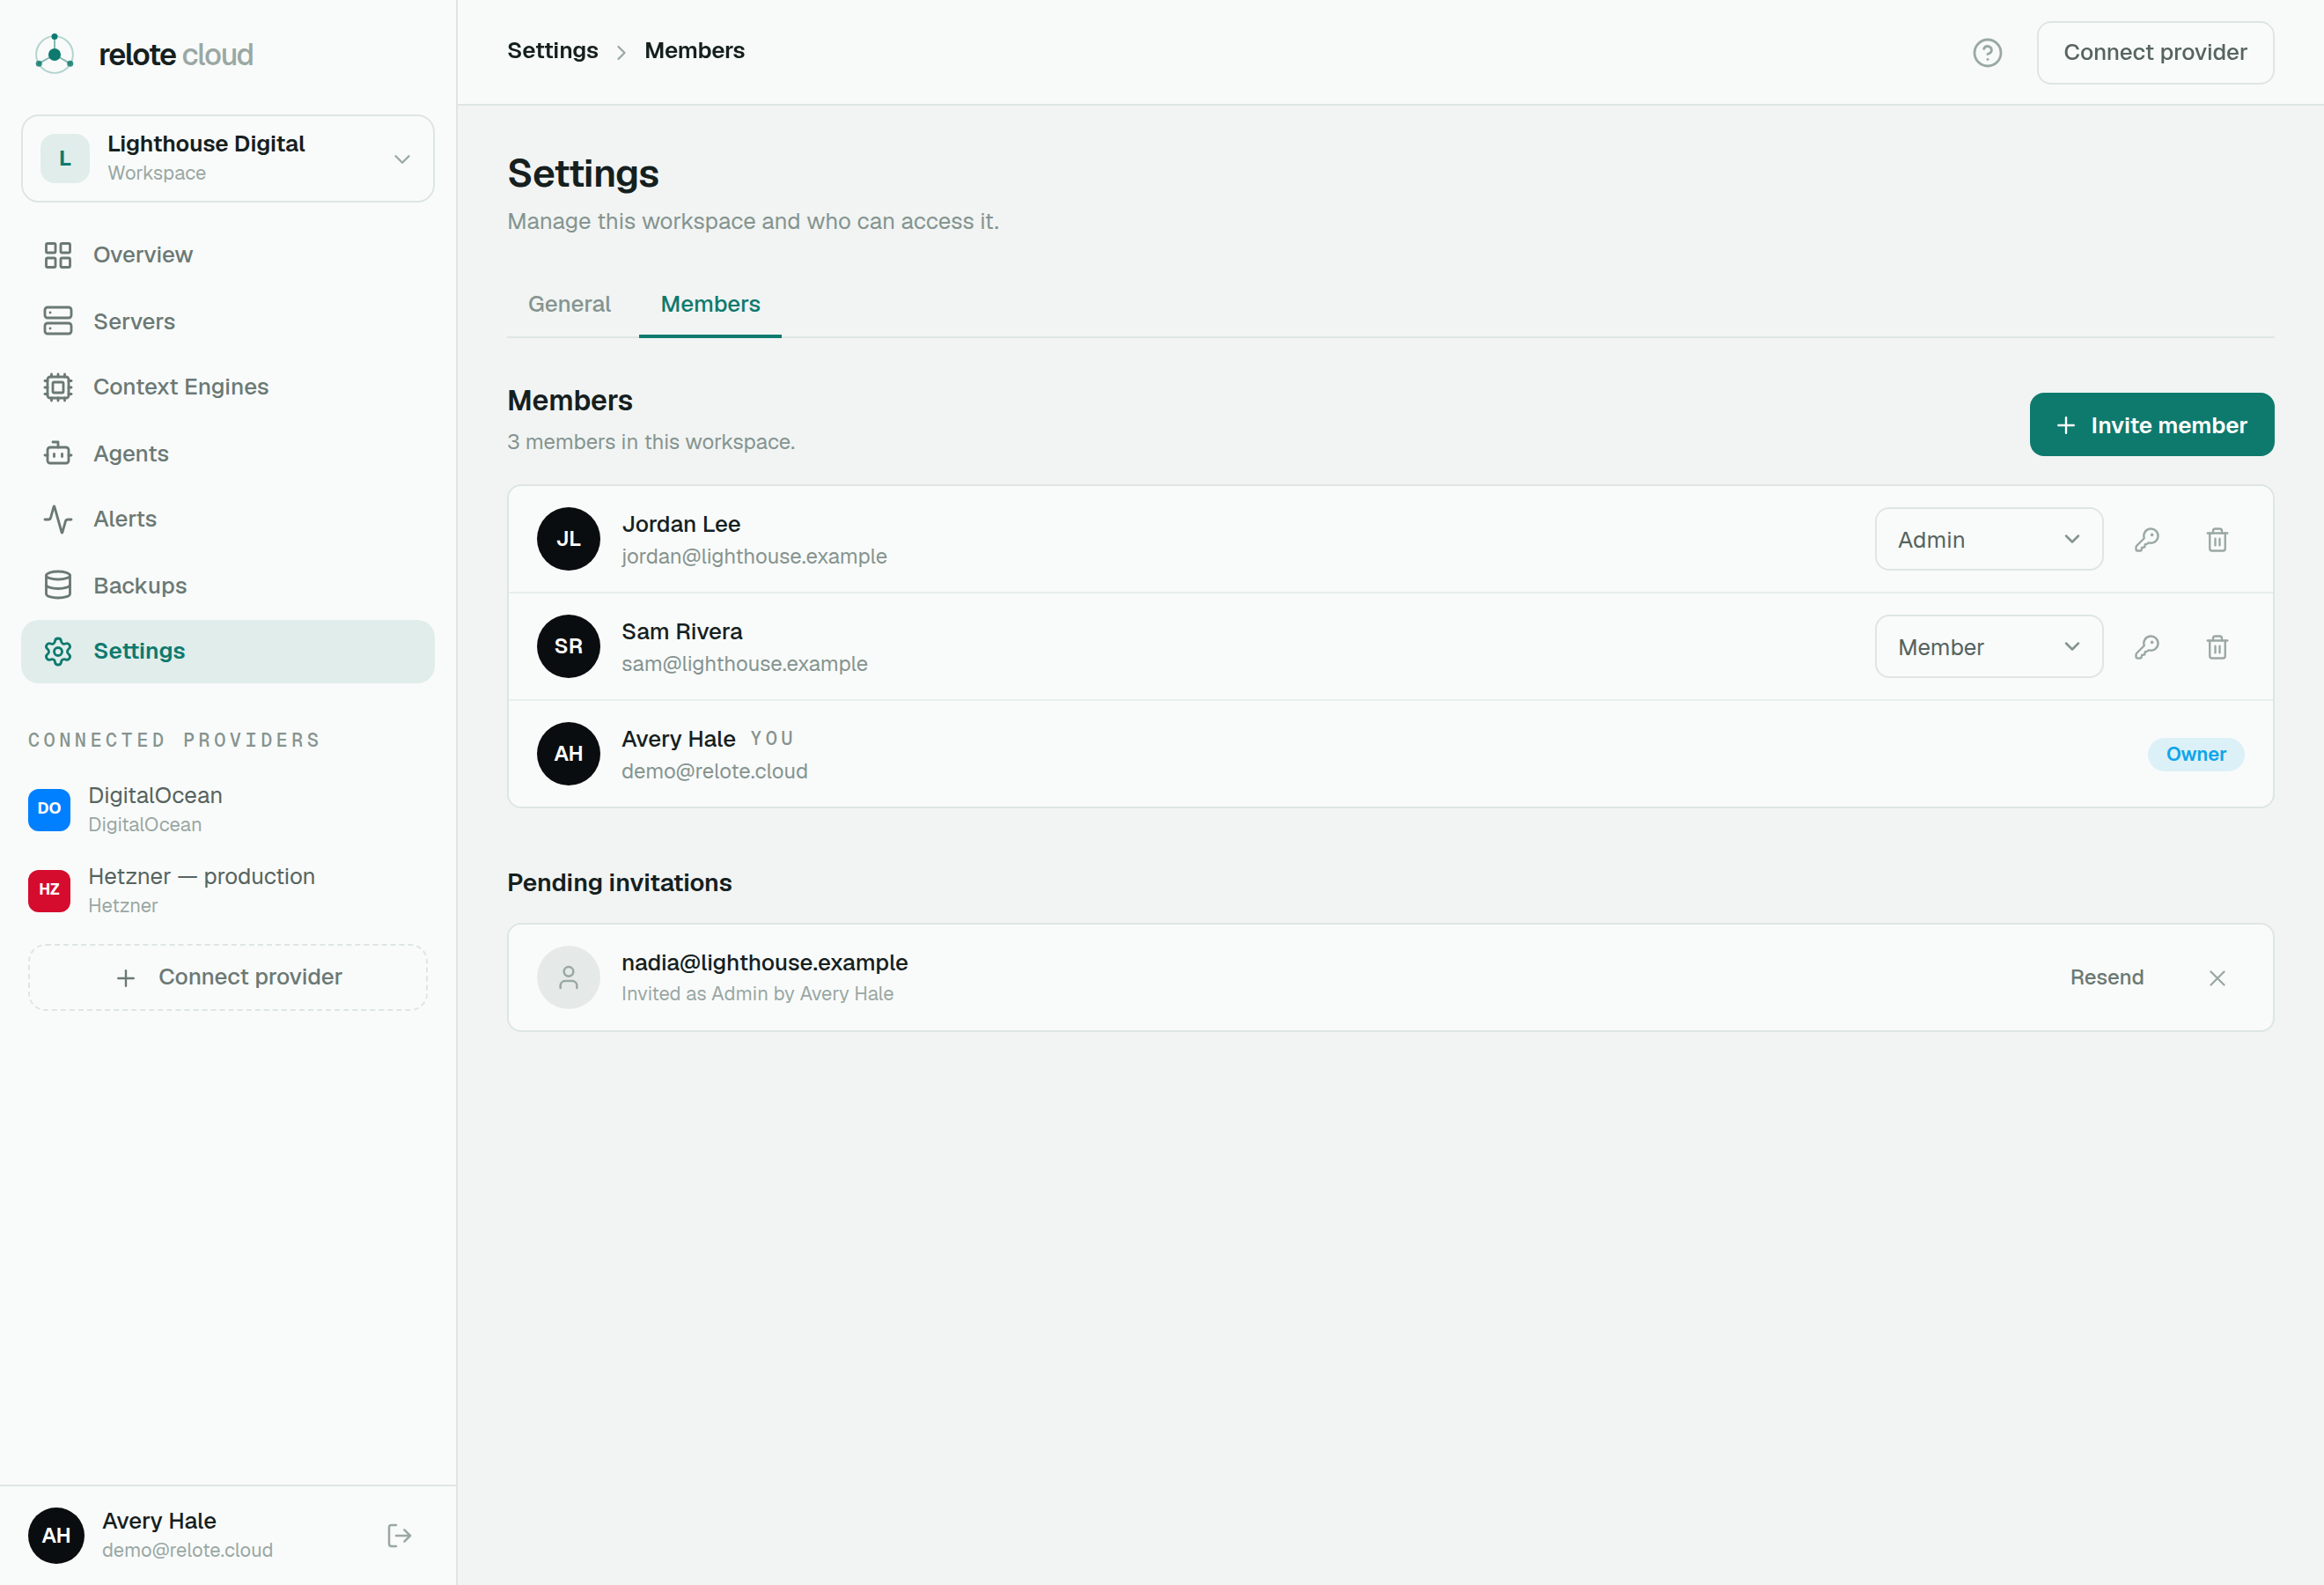Click the Settings gear icon in sidebar
Screen dimensions: 2324x1585
point(58,651)
